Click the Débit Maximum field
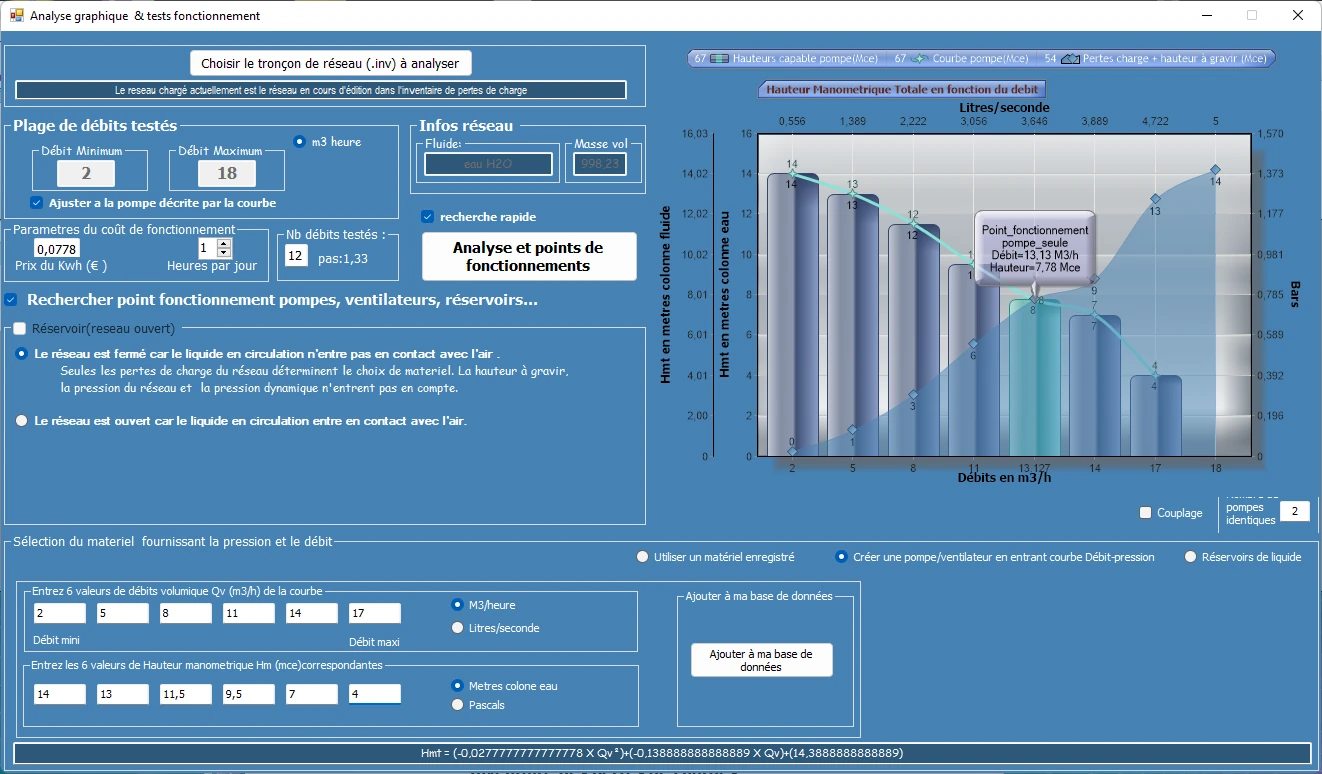The height and width of the screenshot is (774, 1322). coord(227,174)
